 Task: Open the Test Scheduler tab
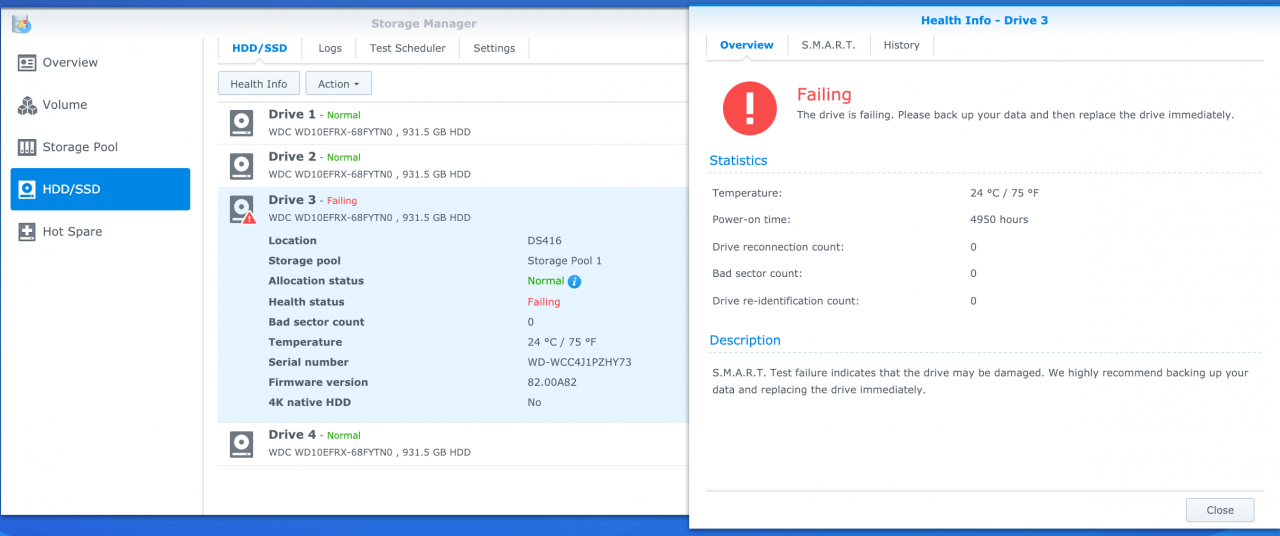tap(407, 48)
